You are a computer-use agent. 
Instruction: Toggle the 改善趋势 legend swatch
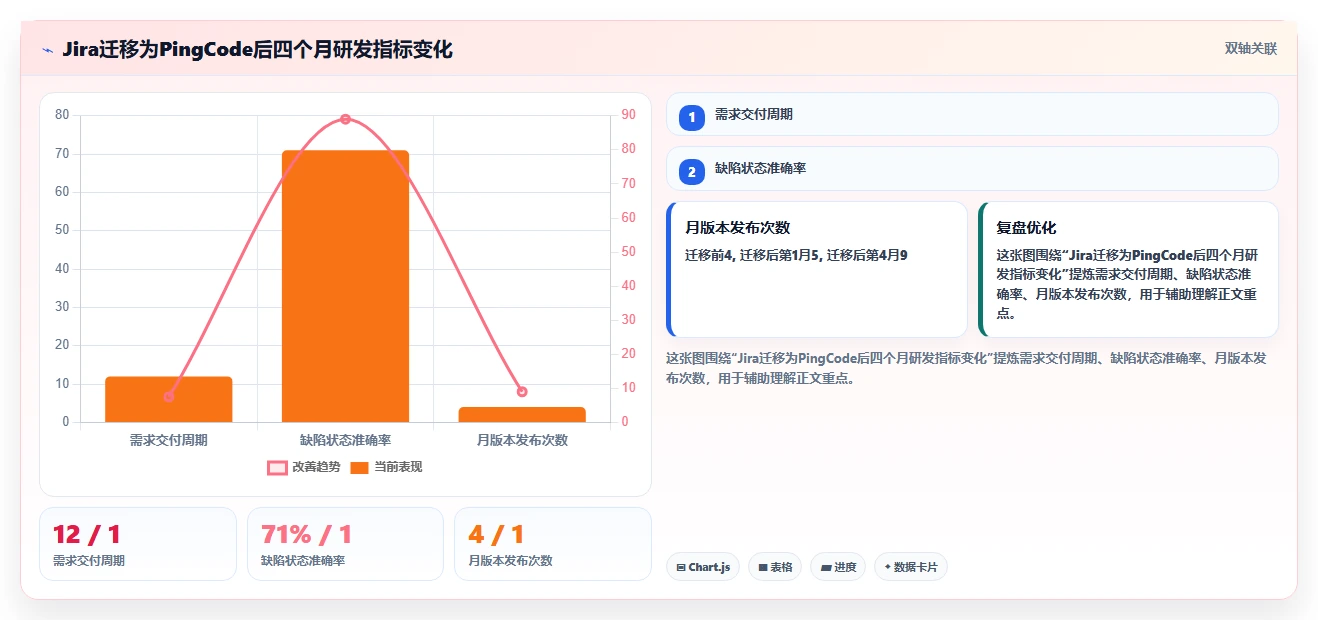[x=277, y=467]
